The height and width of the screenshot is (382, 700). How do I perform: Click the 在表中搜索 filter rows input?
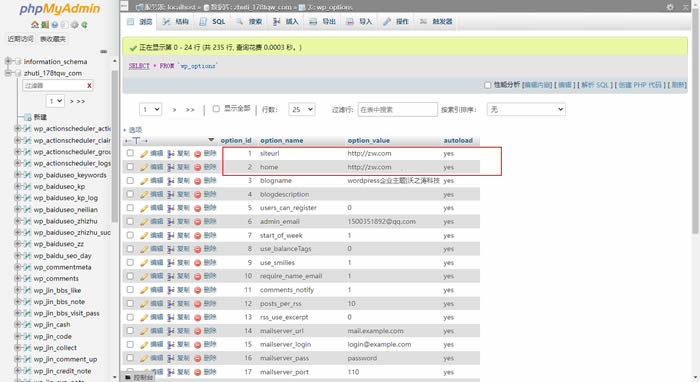click(397, 109)
